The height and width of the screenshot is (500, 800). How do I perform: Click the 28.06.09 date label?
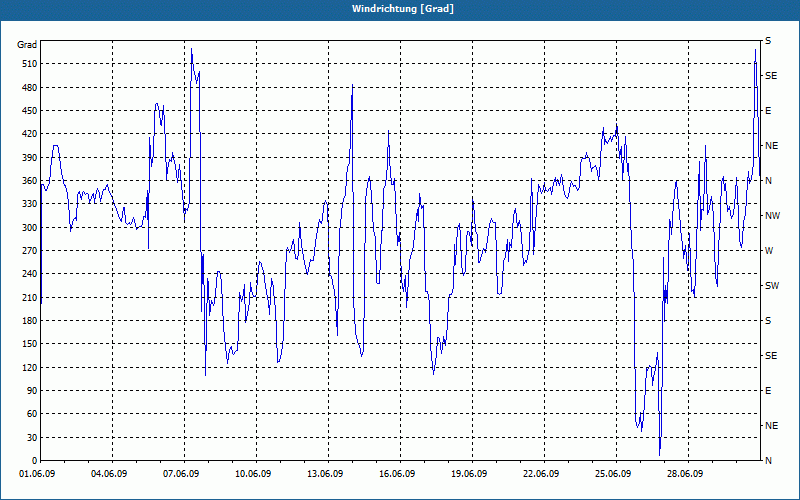point(685,474)
